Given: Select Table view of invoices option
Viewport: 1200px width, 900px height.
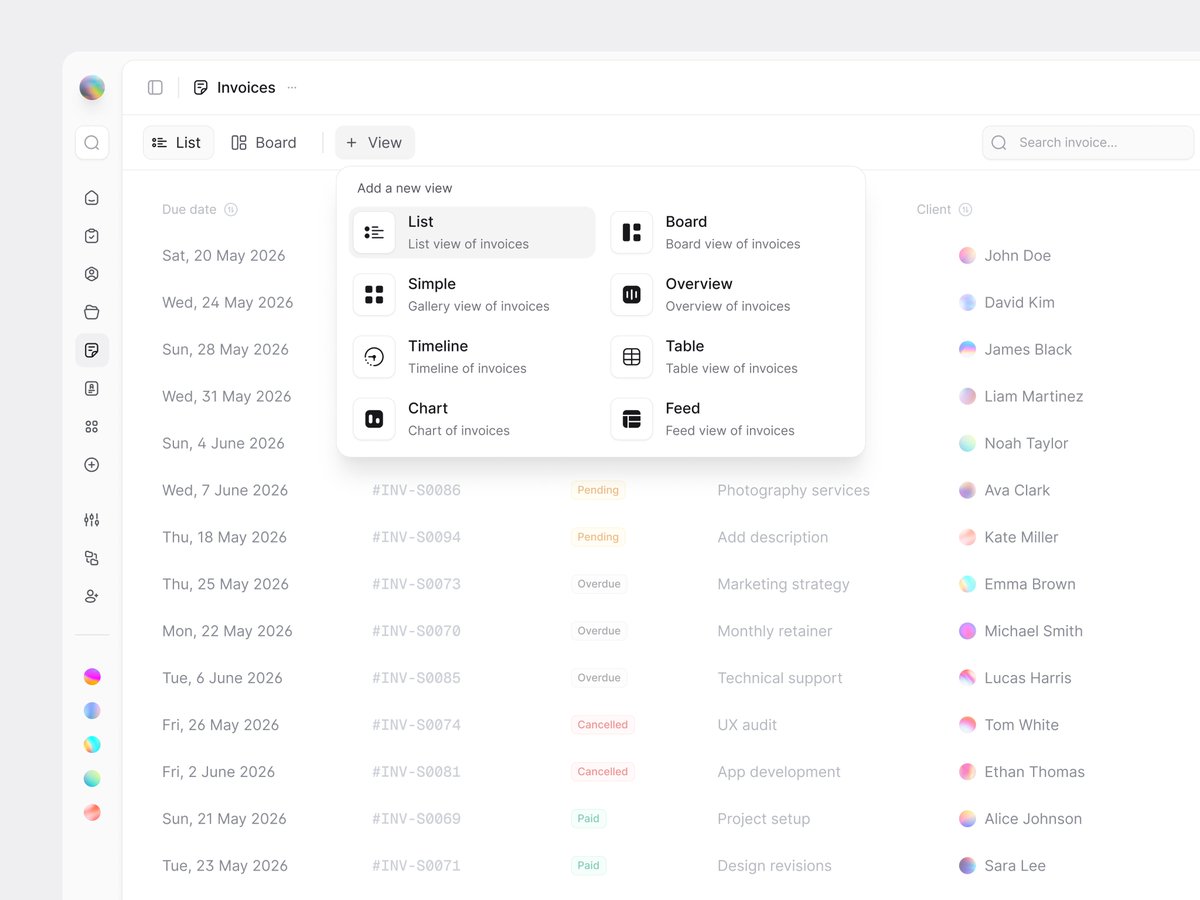Looking at the screenshot, I should pyautogui.click(x=730, y=357).
